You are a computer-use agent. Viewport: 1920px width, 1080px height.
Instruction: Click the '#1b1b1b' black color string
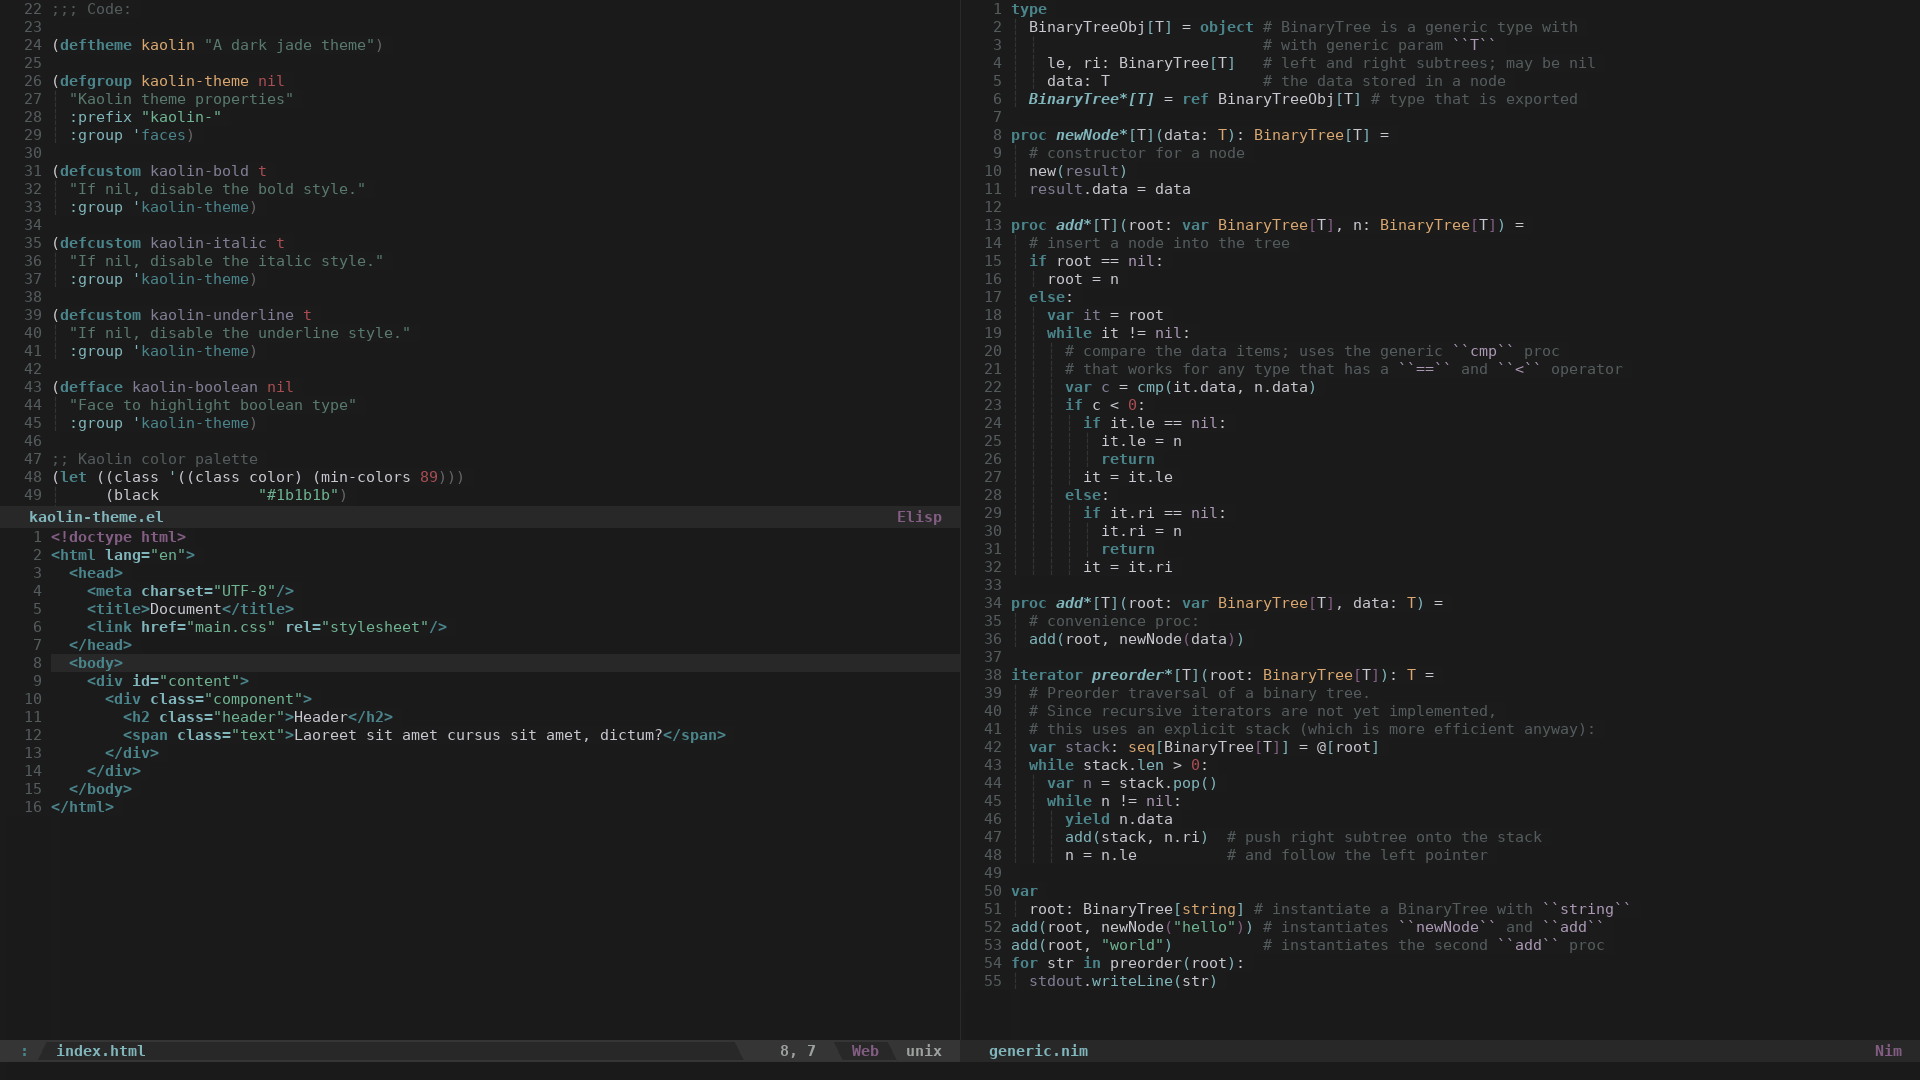[x=299, y=495]
